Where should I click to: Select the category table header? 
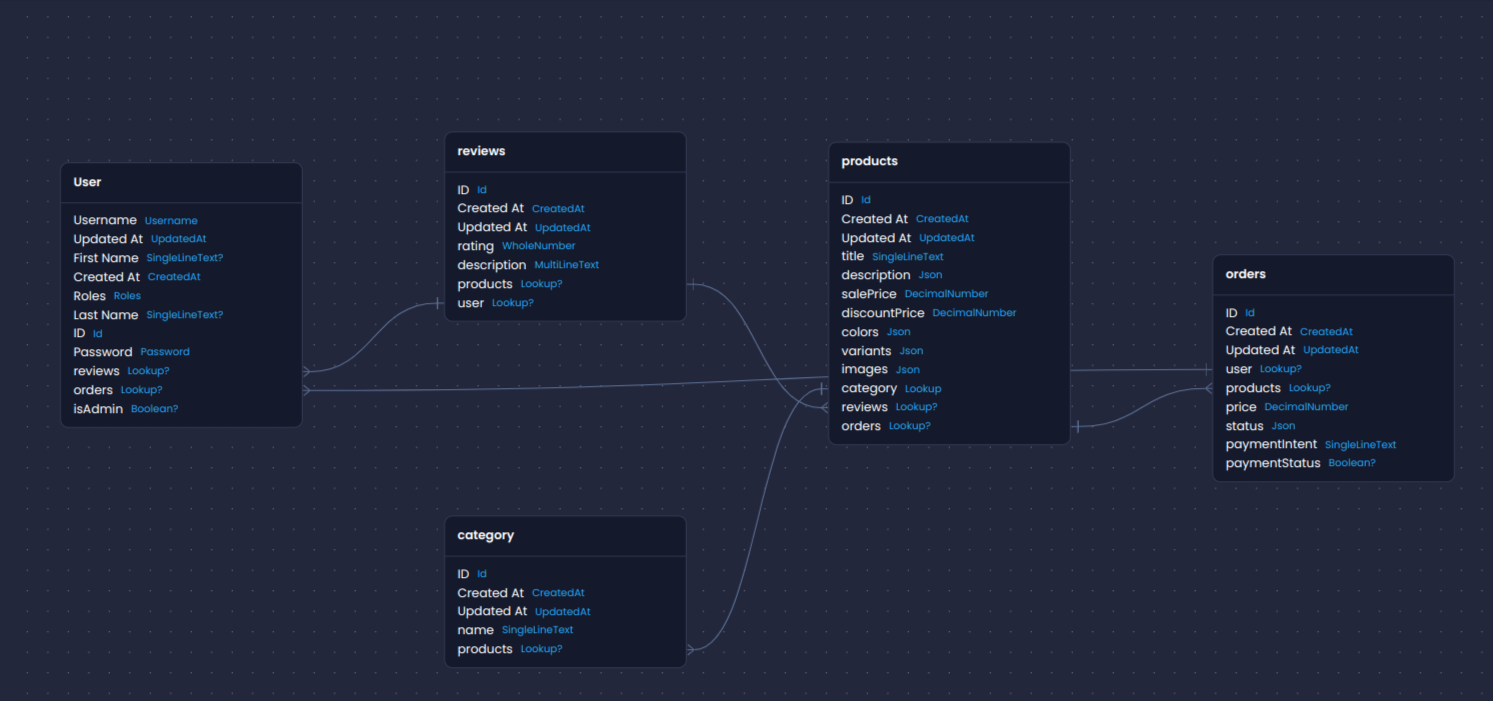[x=485, y=535]
